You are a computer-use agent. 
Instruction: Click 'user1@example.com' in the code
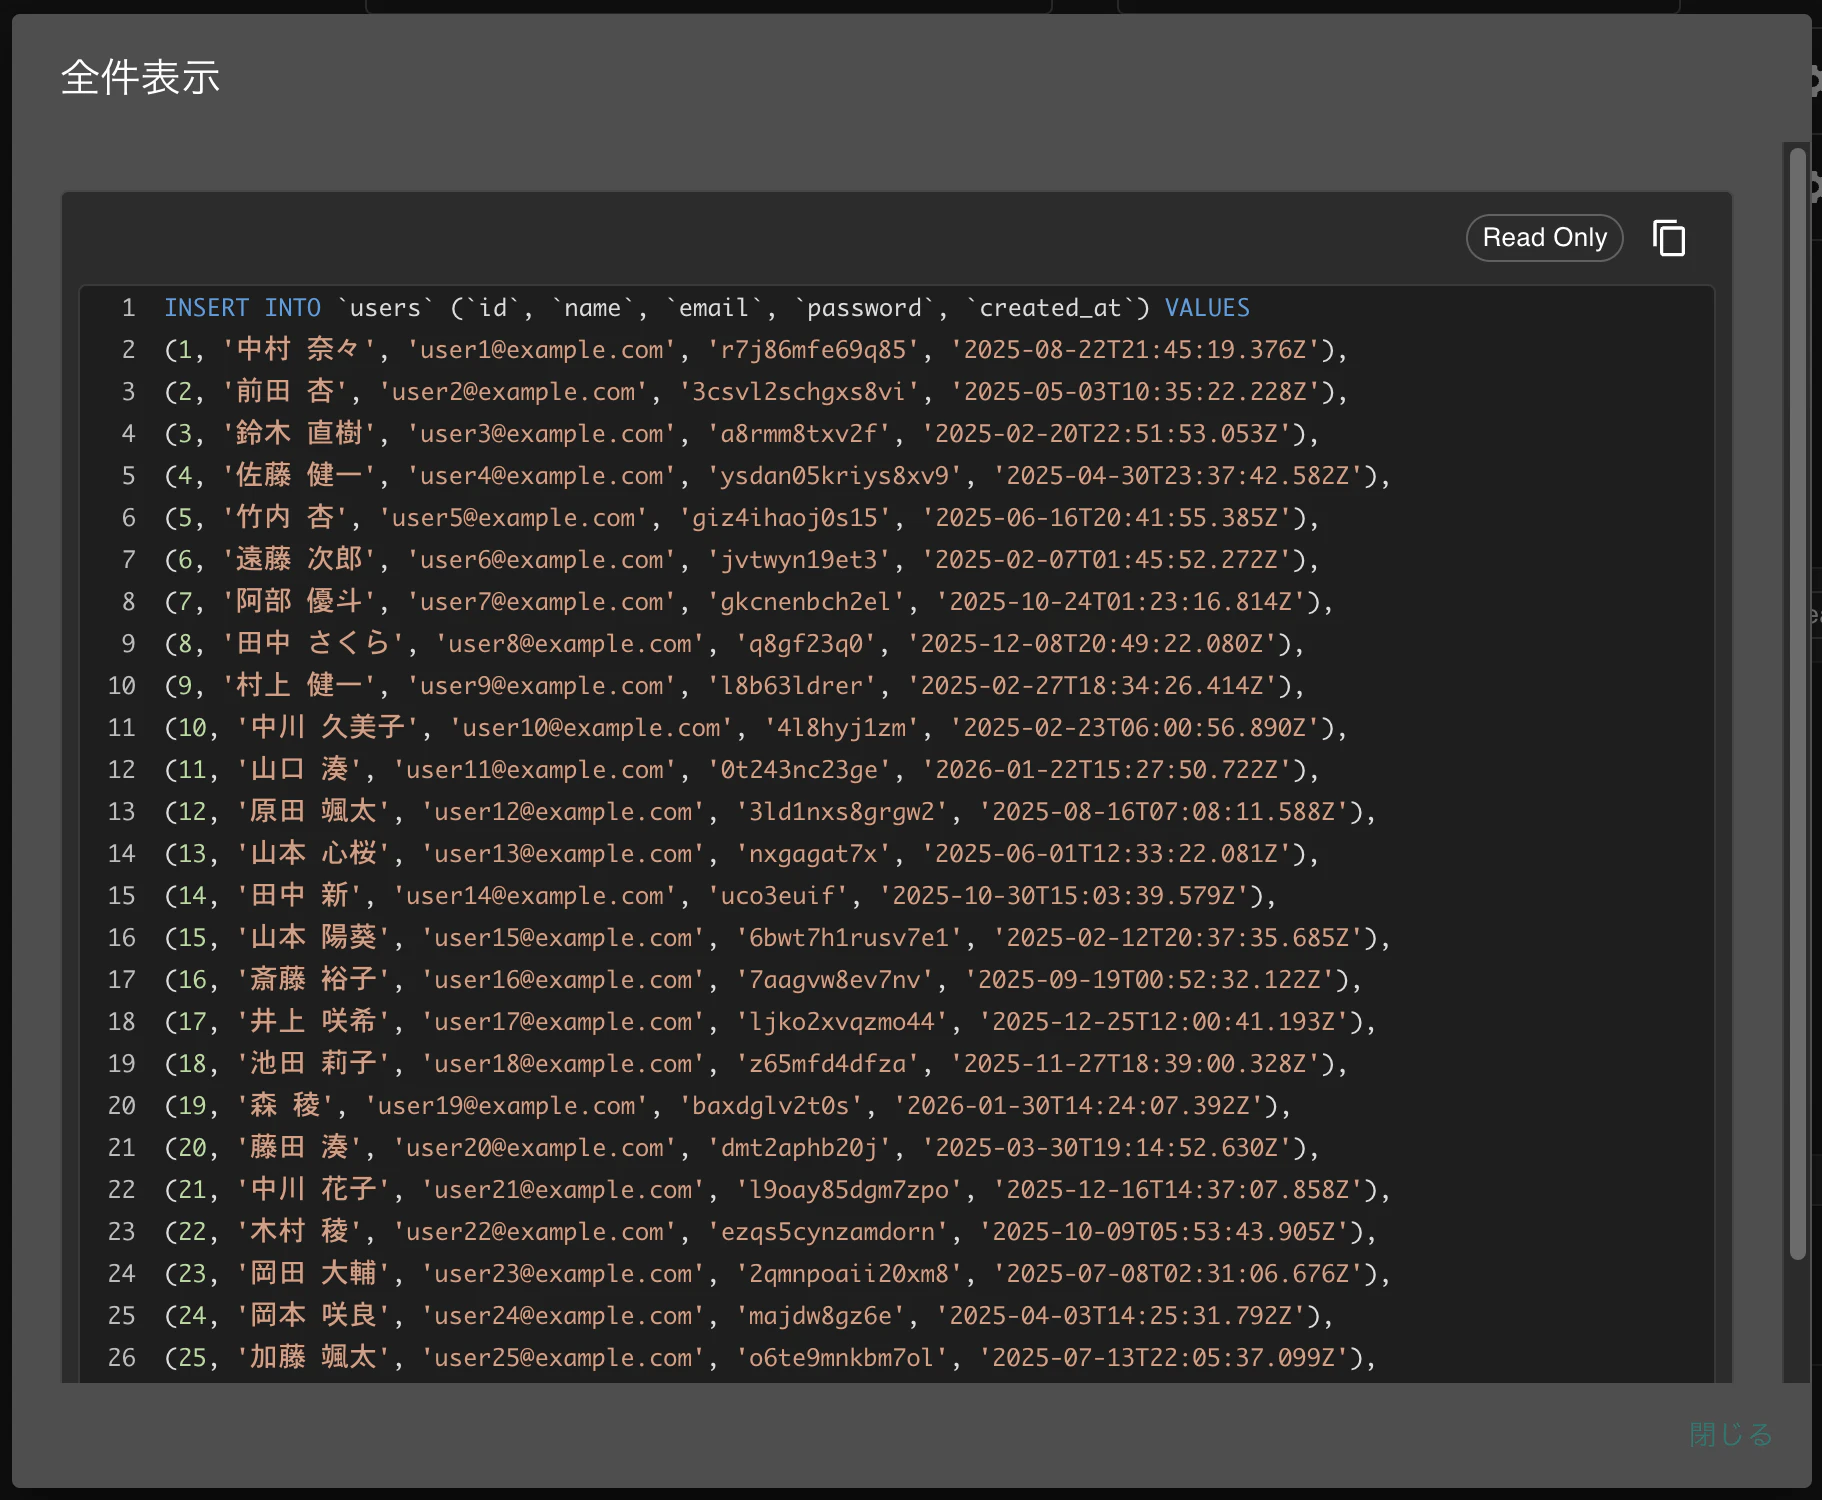tap(541, 350)
